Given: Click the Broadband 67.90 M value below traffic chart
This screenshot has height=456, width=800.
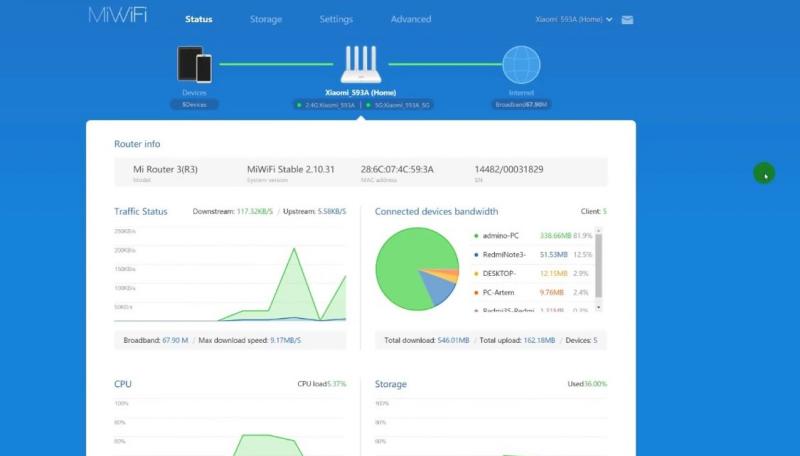Looking at the screenshot, I should (x=175, y=340).
